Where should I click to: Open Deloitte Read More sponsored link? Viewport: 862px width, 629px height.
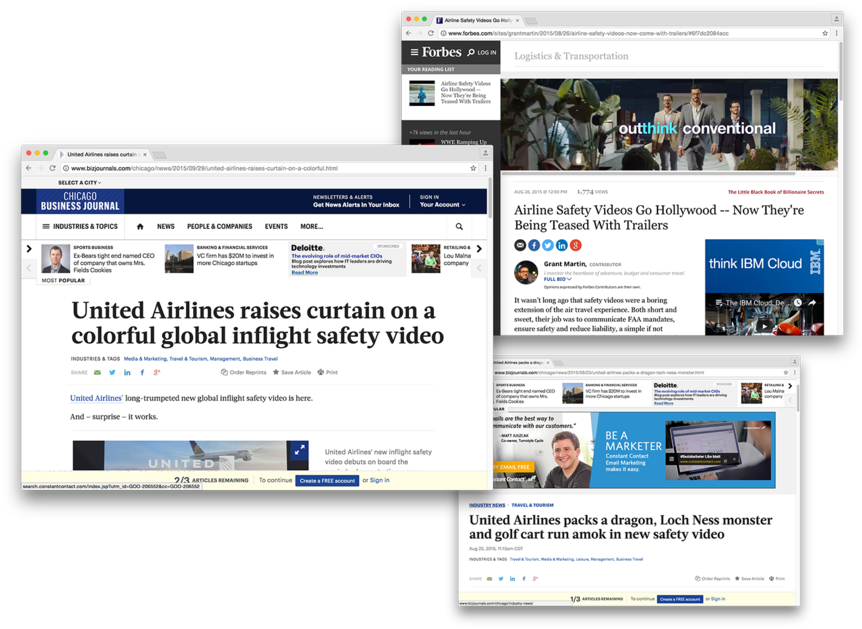pyautogui.click(x=305, y=273)
